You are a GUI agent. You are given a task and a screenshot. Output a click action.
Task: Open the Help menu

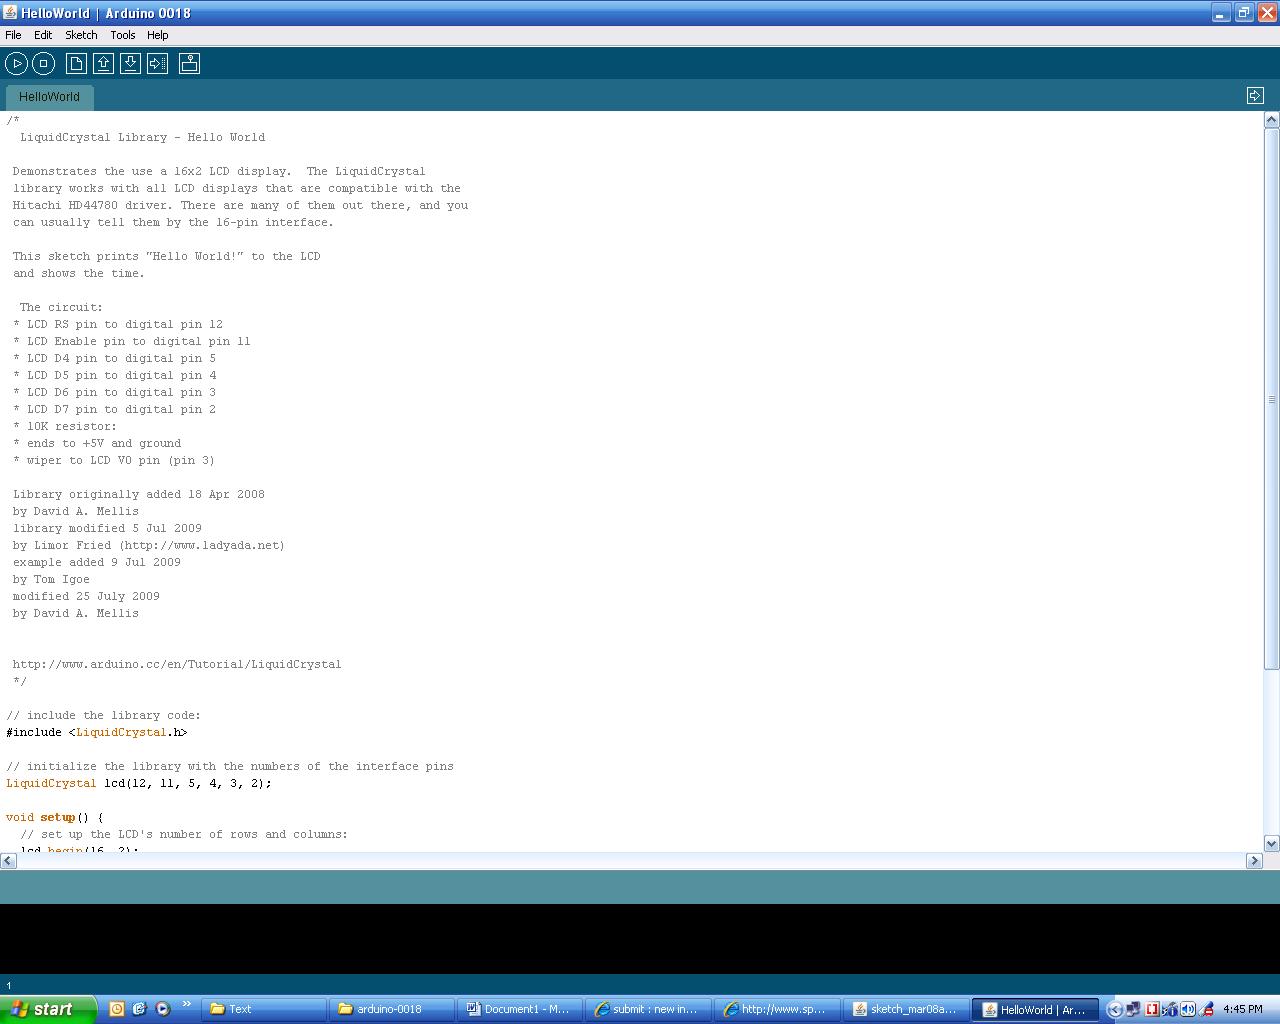(x=158, y=35)
